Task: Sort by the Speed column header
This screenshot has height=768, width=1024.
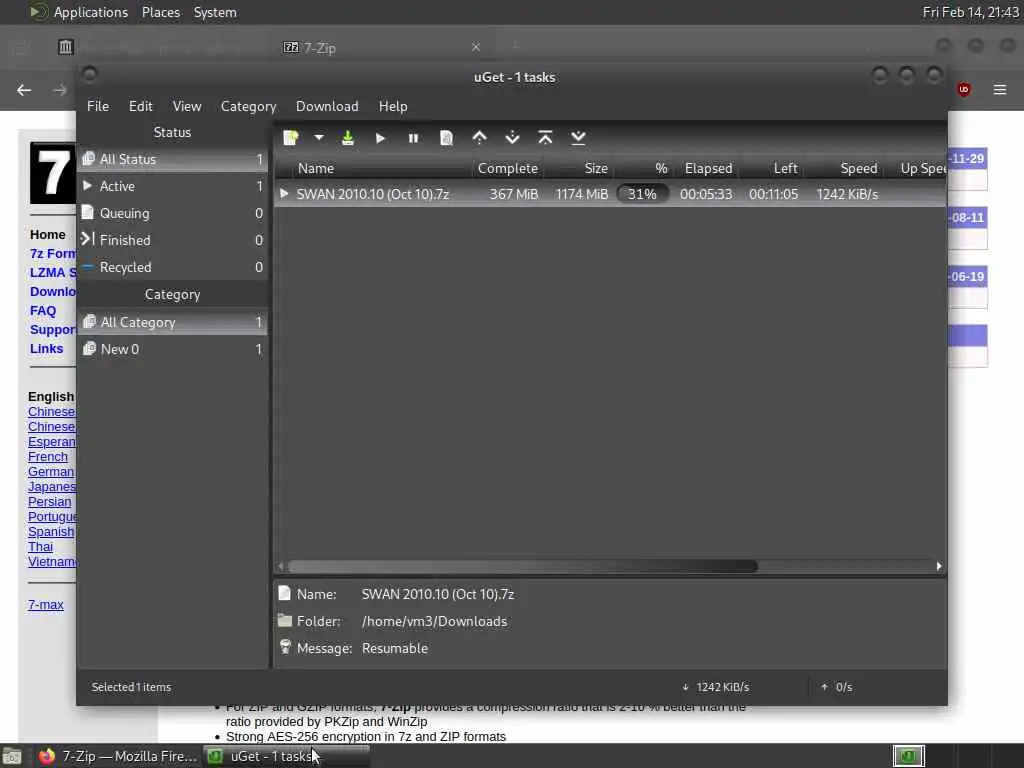Action: 845,168
